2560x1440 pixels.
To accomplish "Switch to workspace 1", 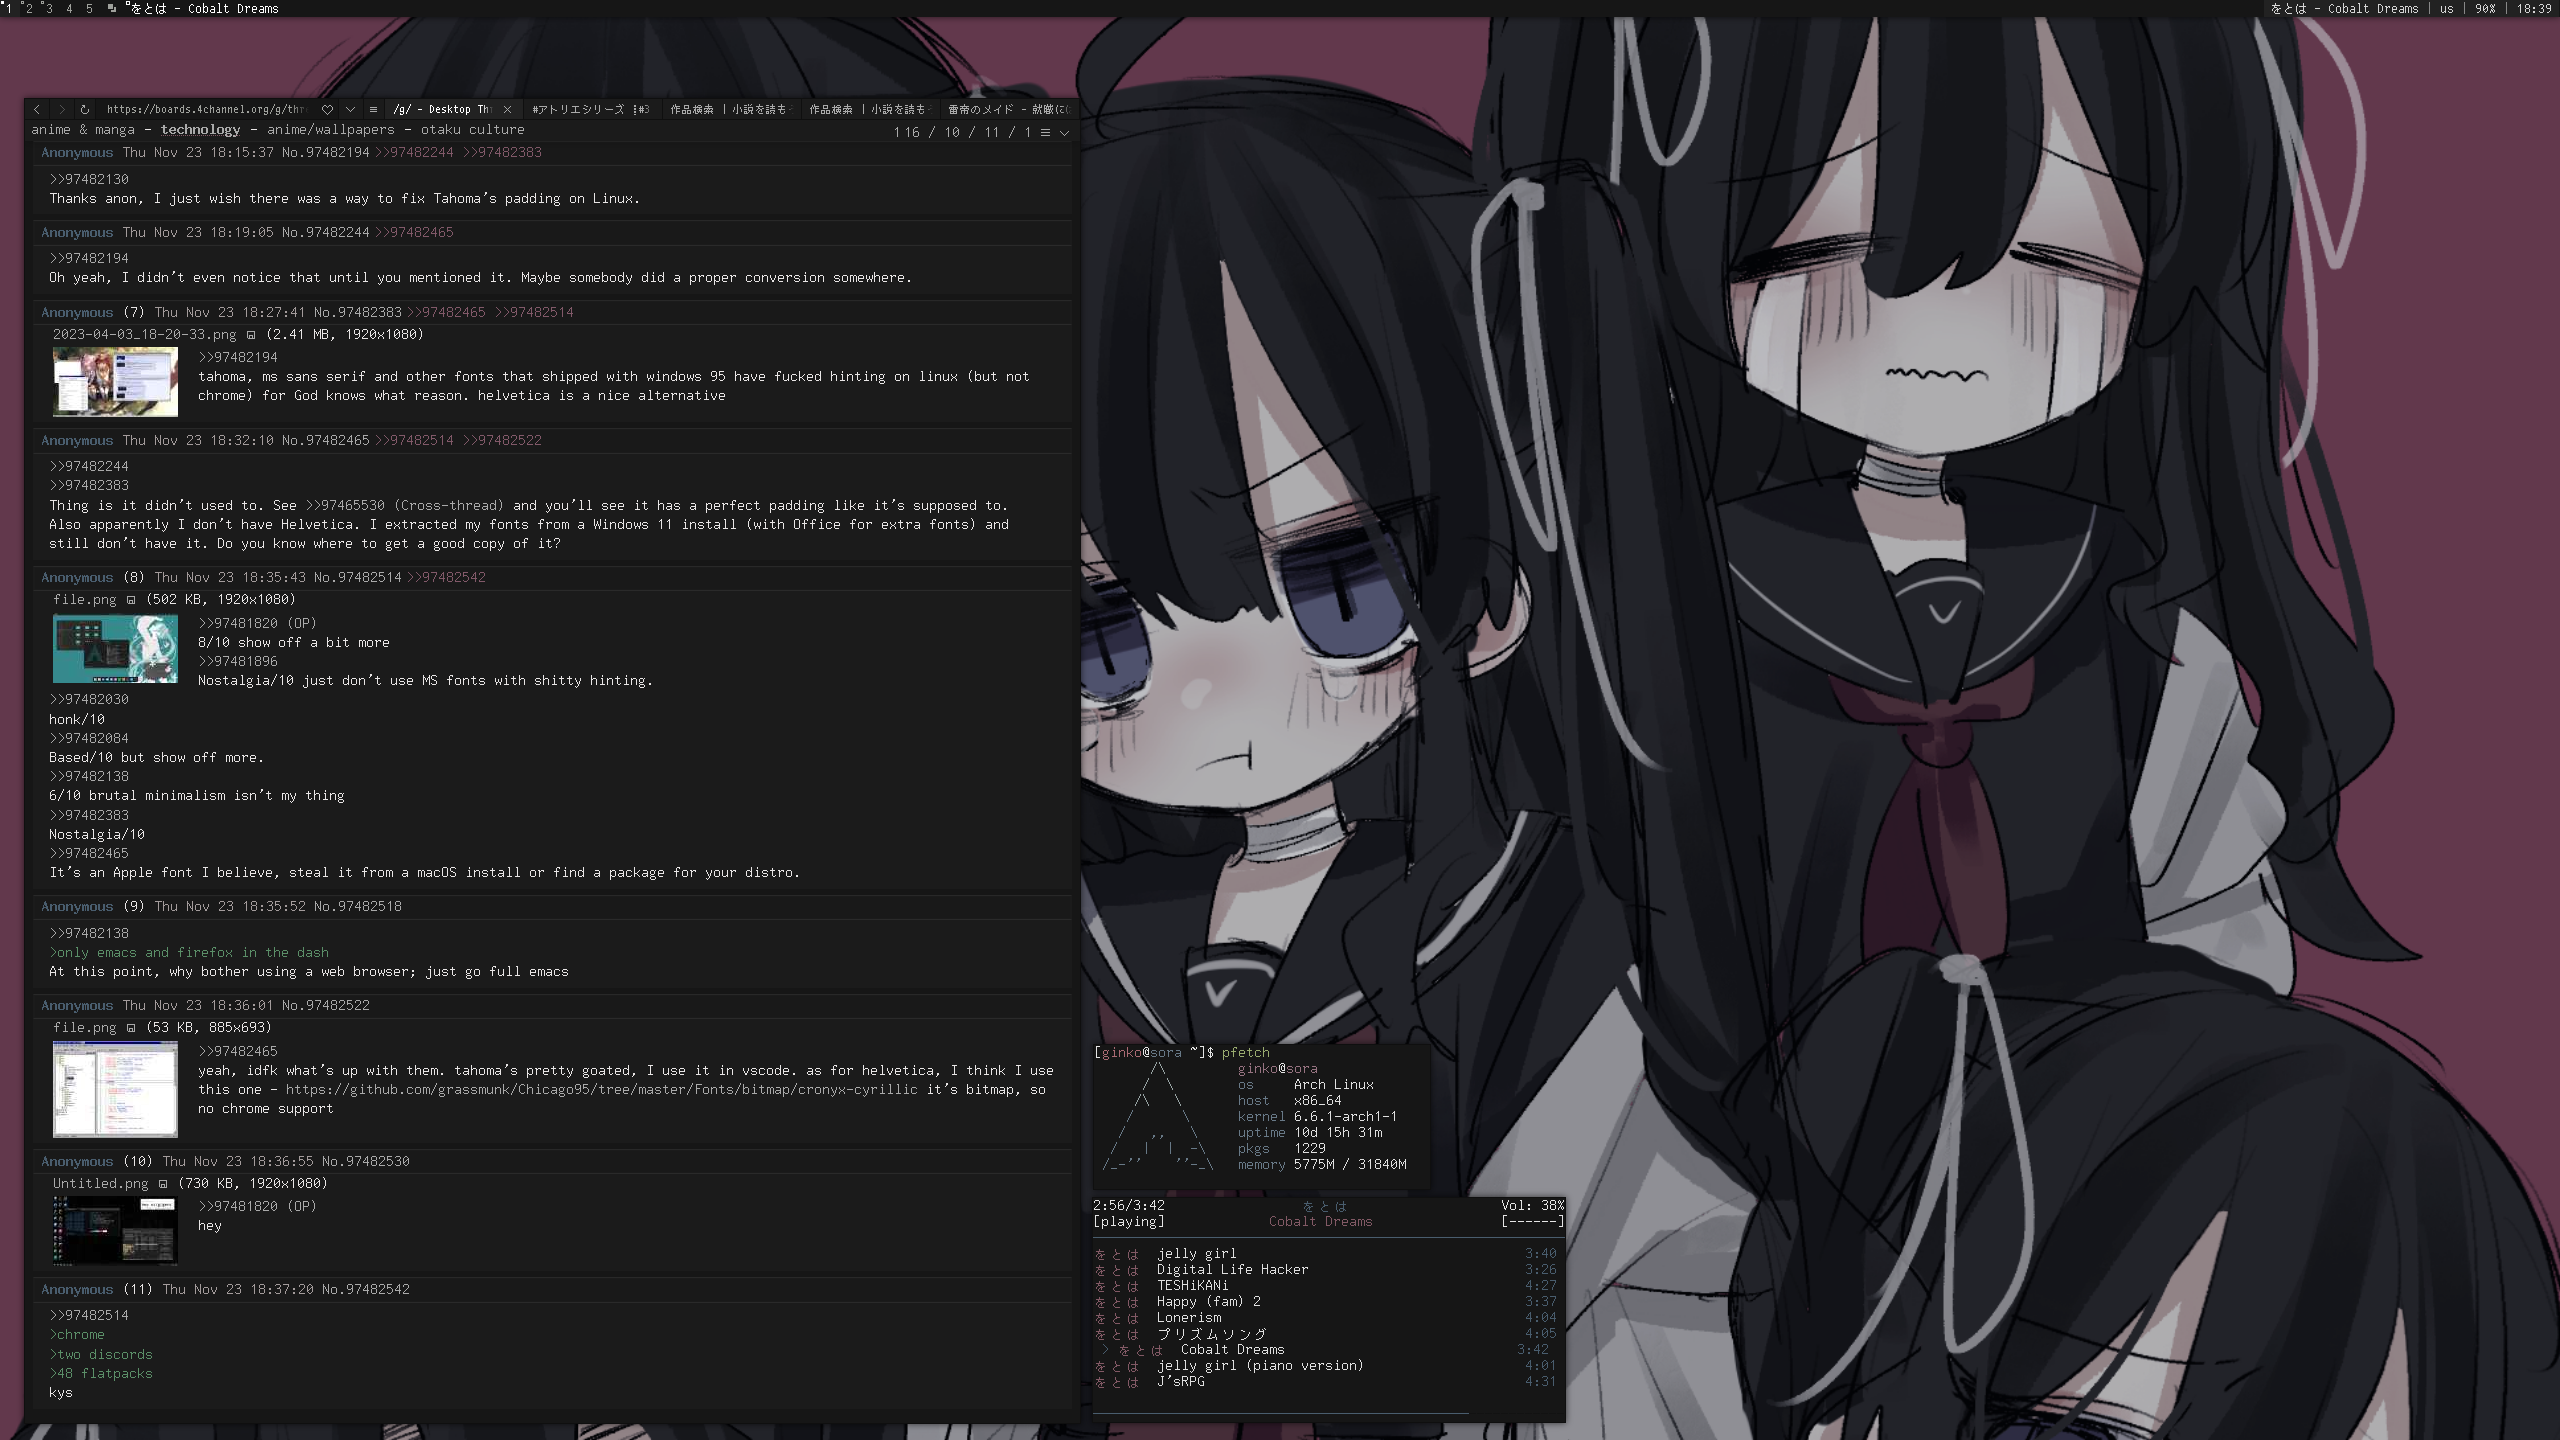I will [x=9, y=8].
